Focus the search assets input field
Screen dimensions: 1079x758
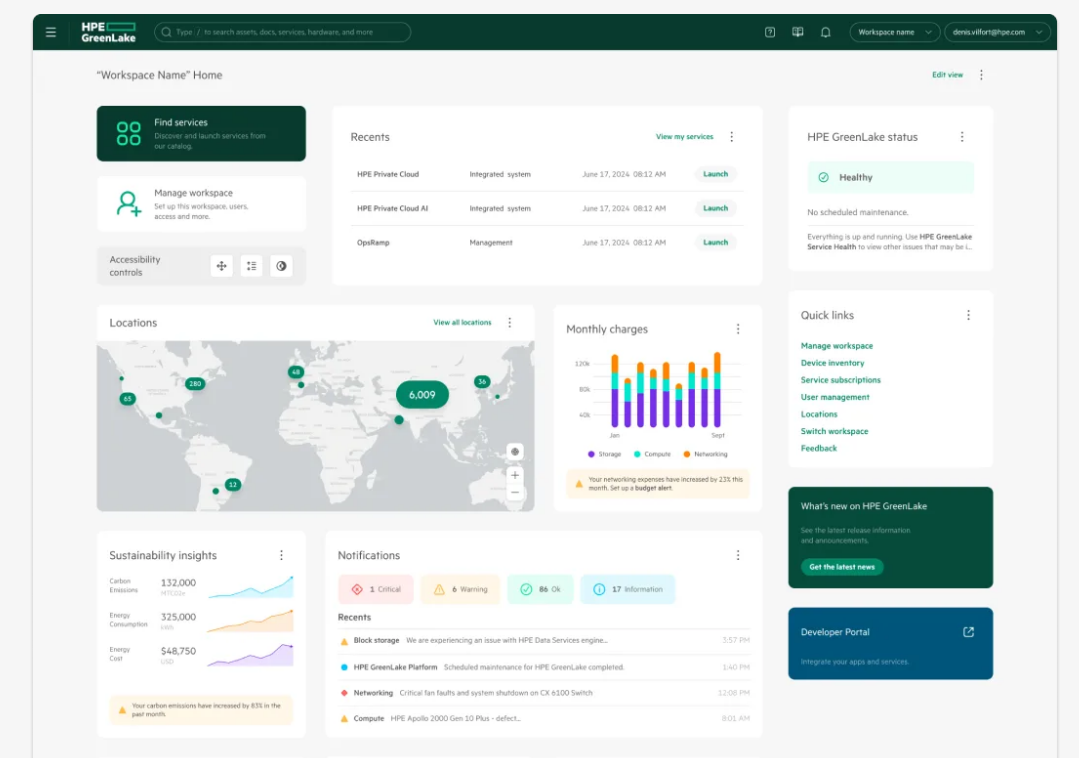click(x=282, y=32)
